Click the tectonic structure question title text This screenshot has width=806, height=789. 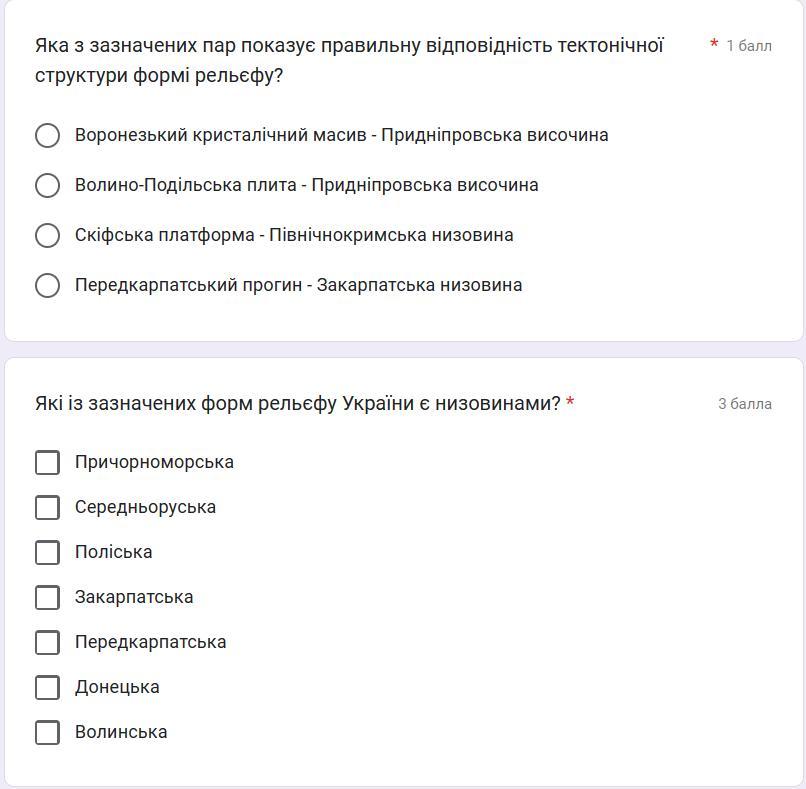(x=349, y=60)
